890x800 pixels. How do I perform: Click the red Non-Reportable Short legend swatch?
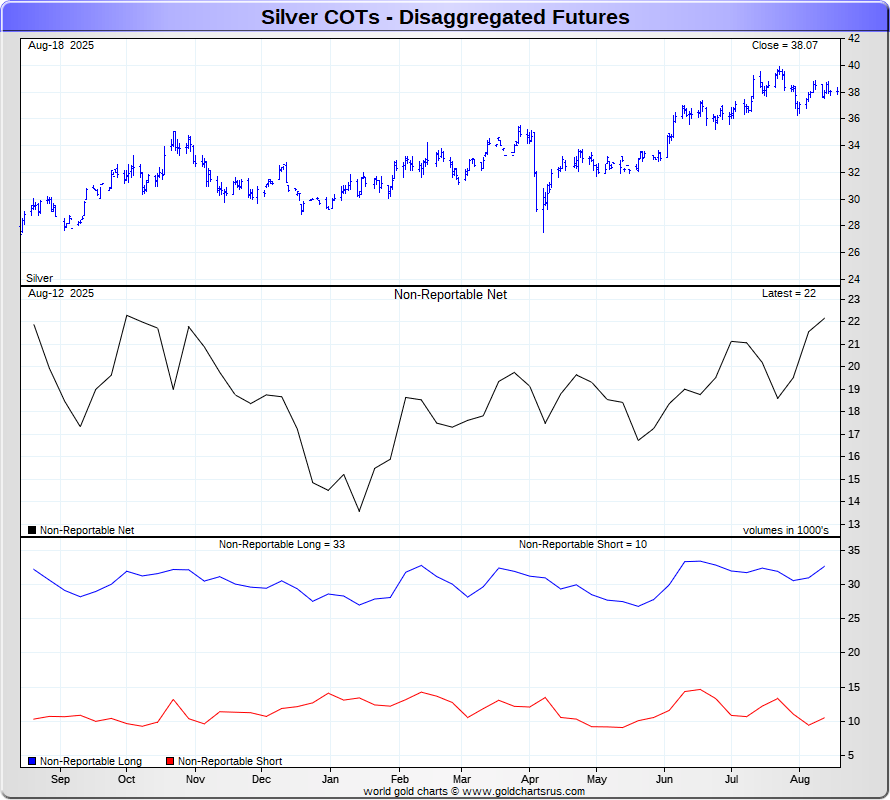pyautogui.click(x=170, y=761)
